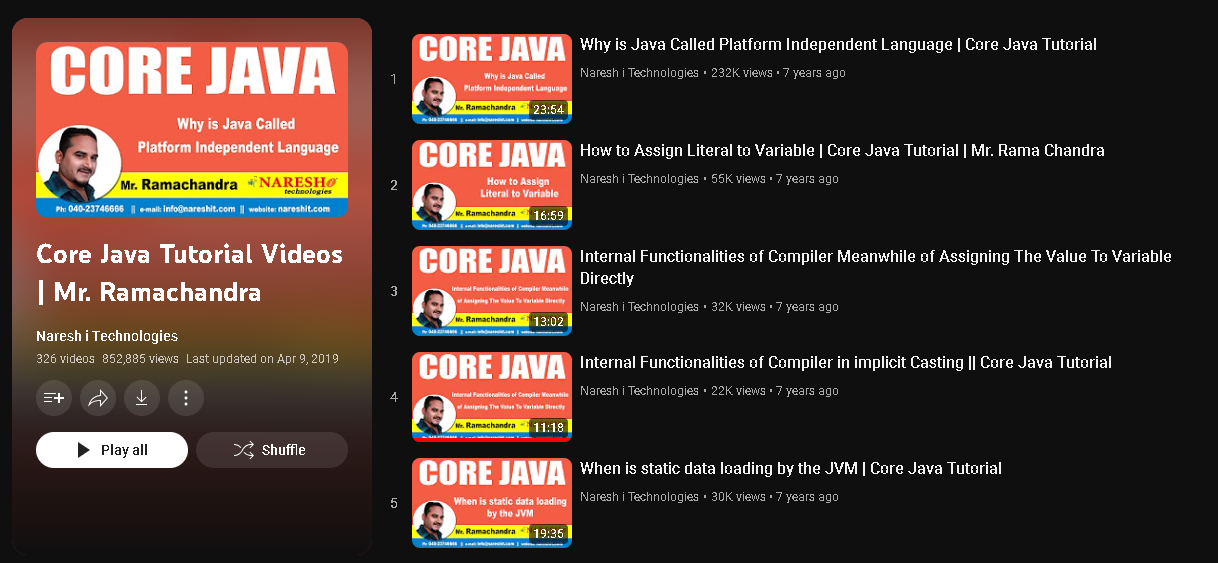Viewport: 1218px width, 563px height.
Task: Click '852,885 views' text
Action: (140, 359)
